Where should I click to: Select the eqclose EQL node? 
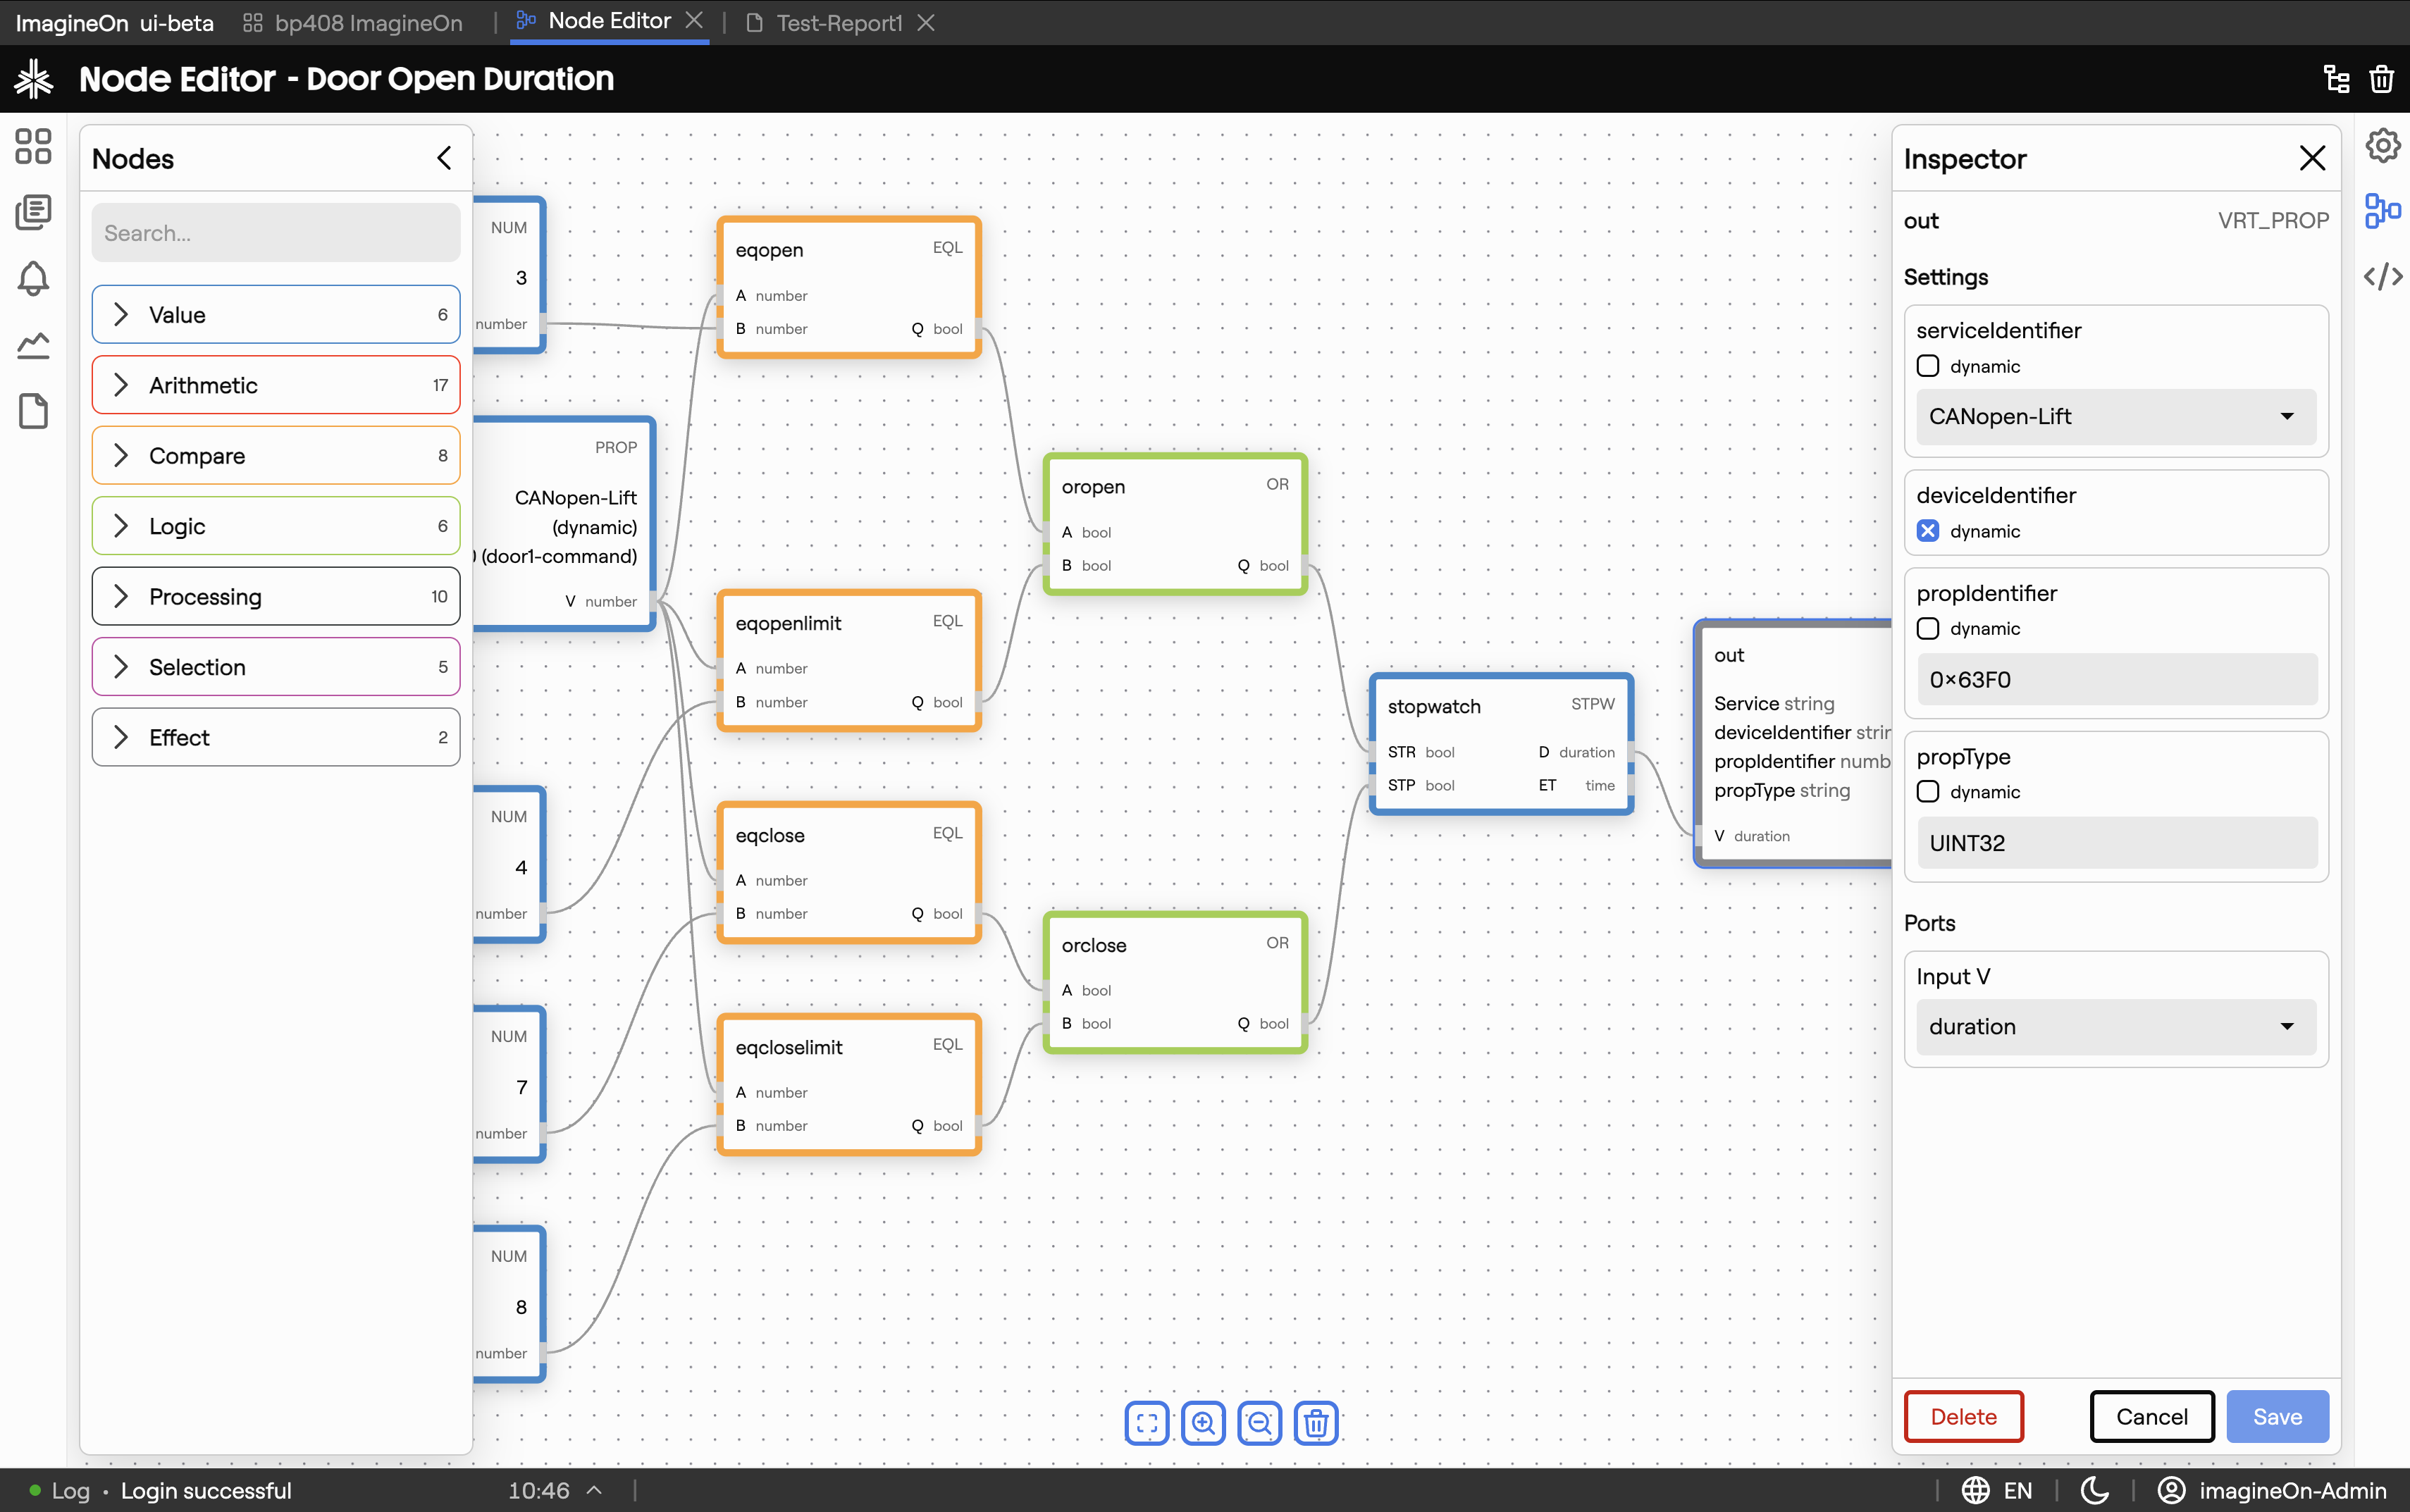tap(848, 873)
